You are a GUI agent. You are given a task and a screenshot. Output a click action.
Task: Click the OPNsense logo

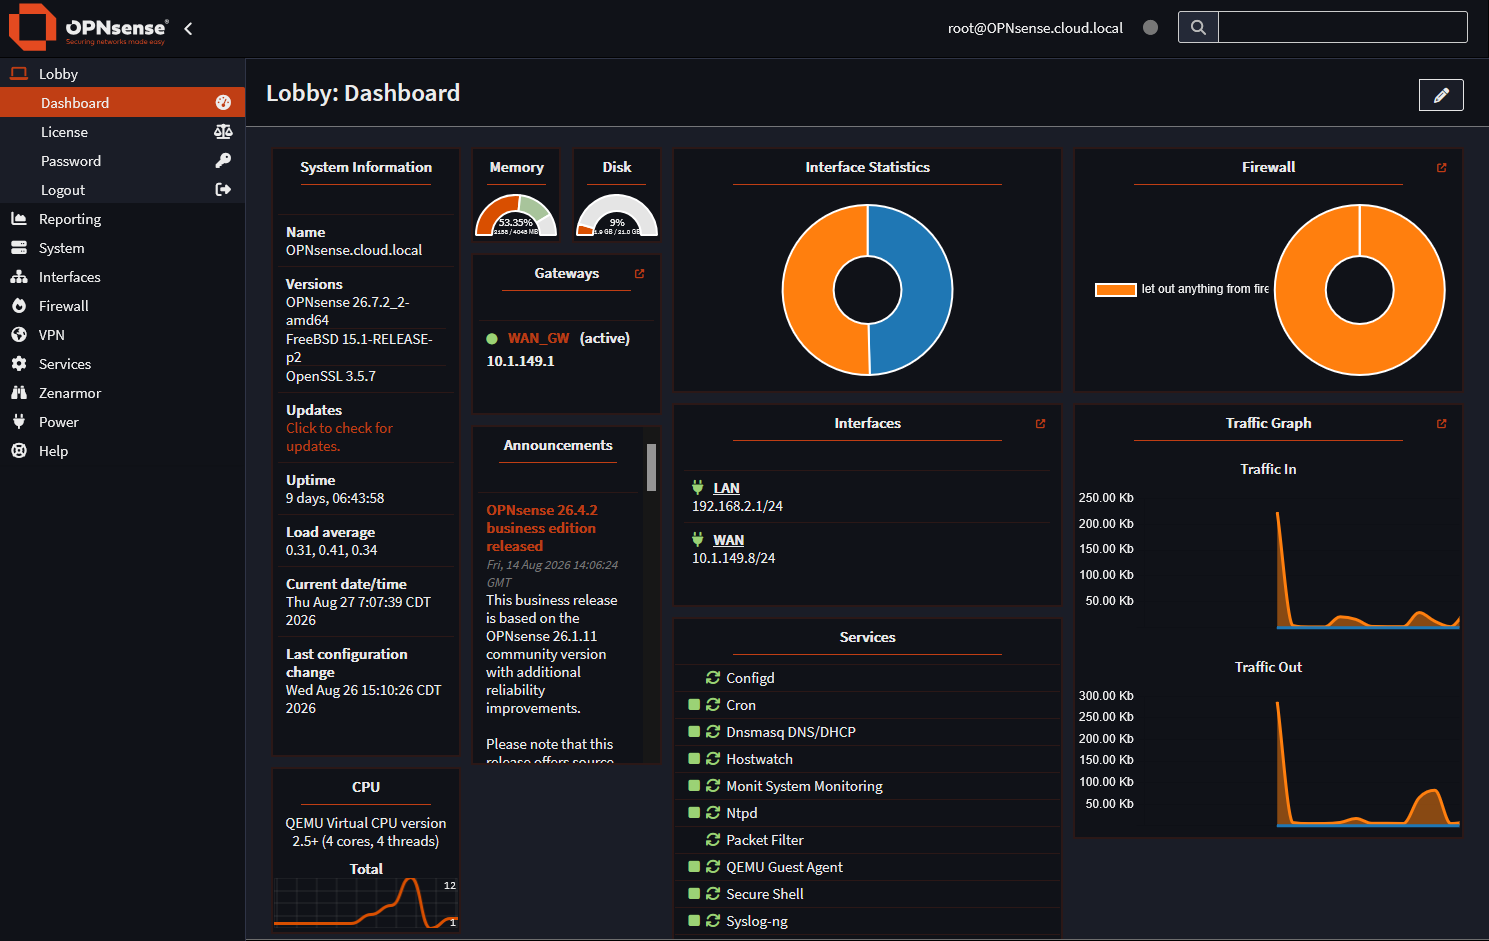tap(88, 27)
